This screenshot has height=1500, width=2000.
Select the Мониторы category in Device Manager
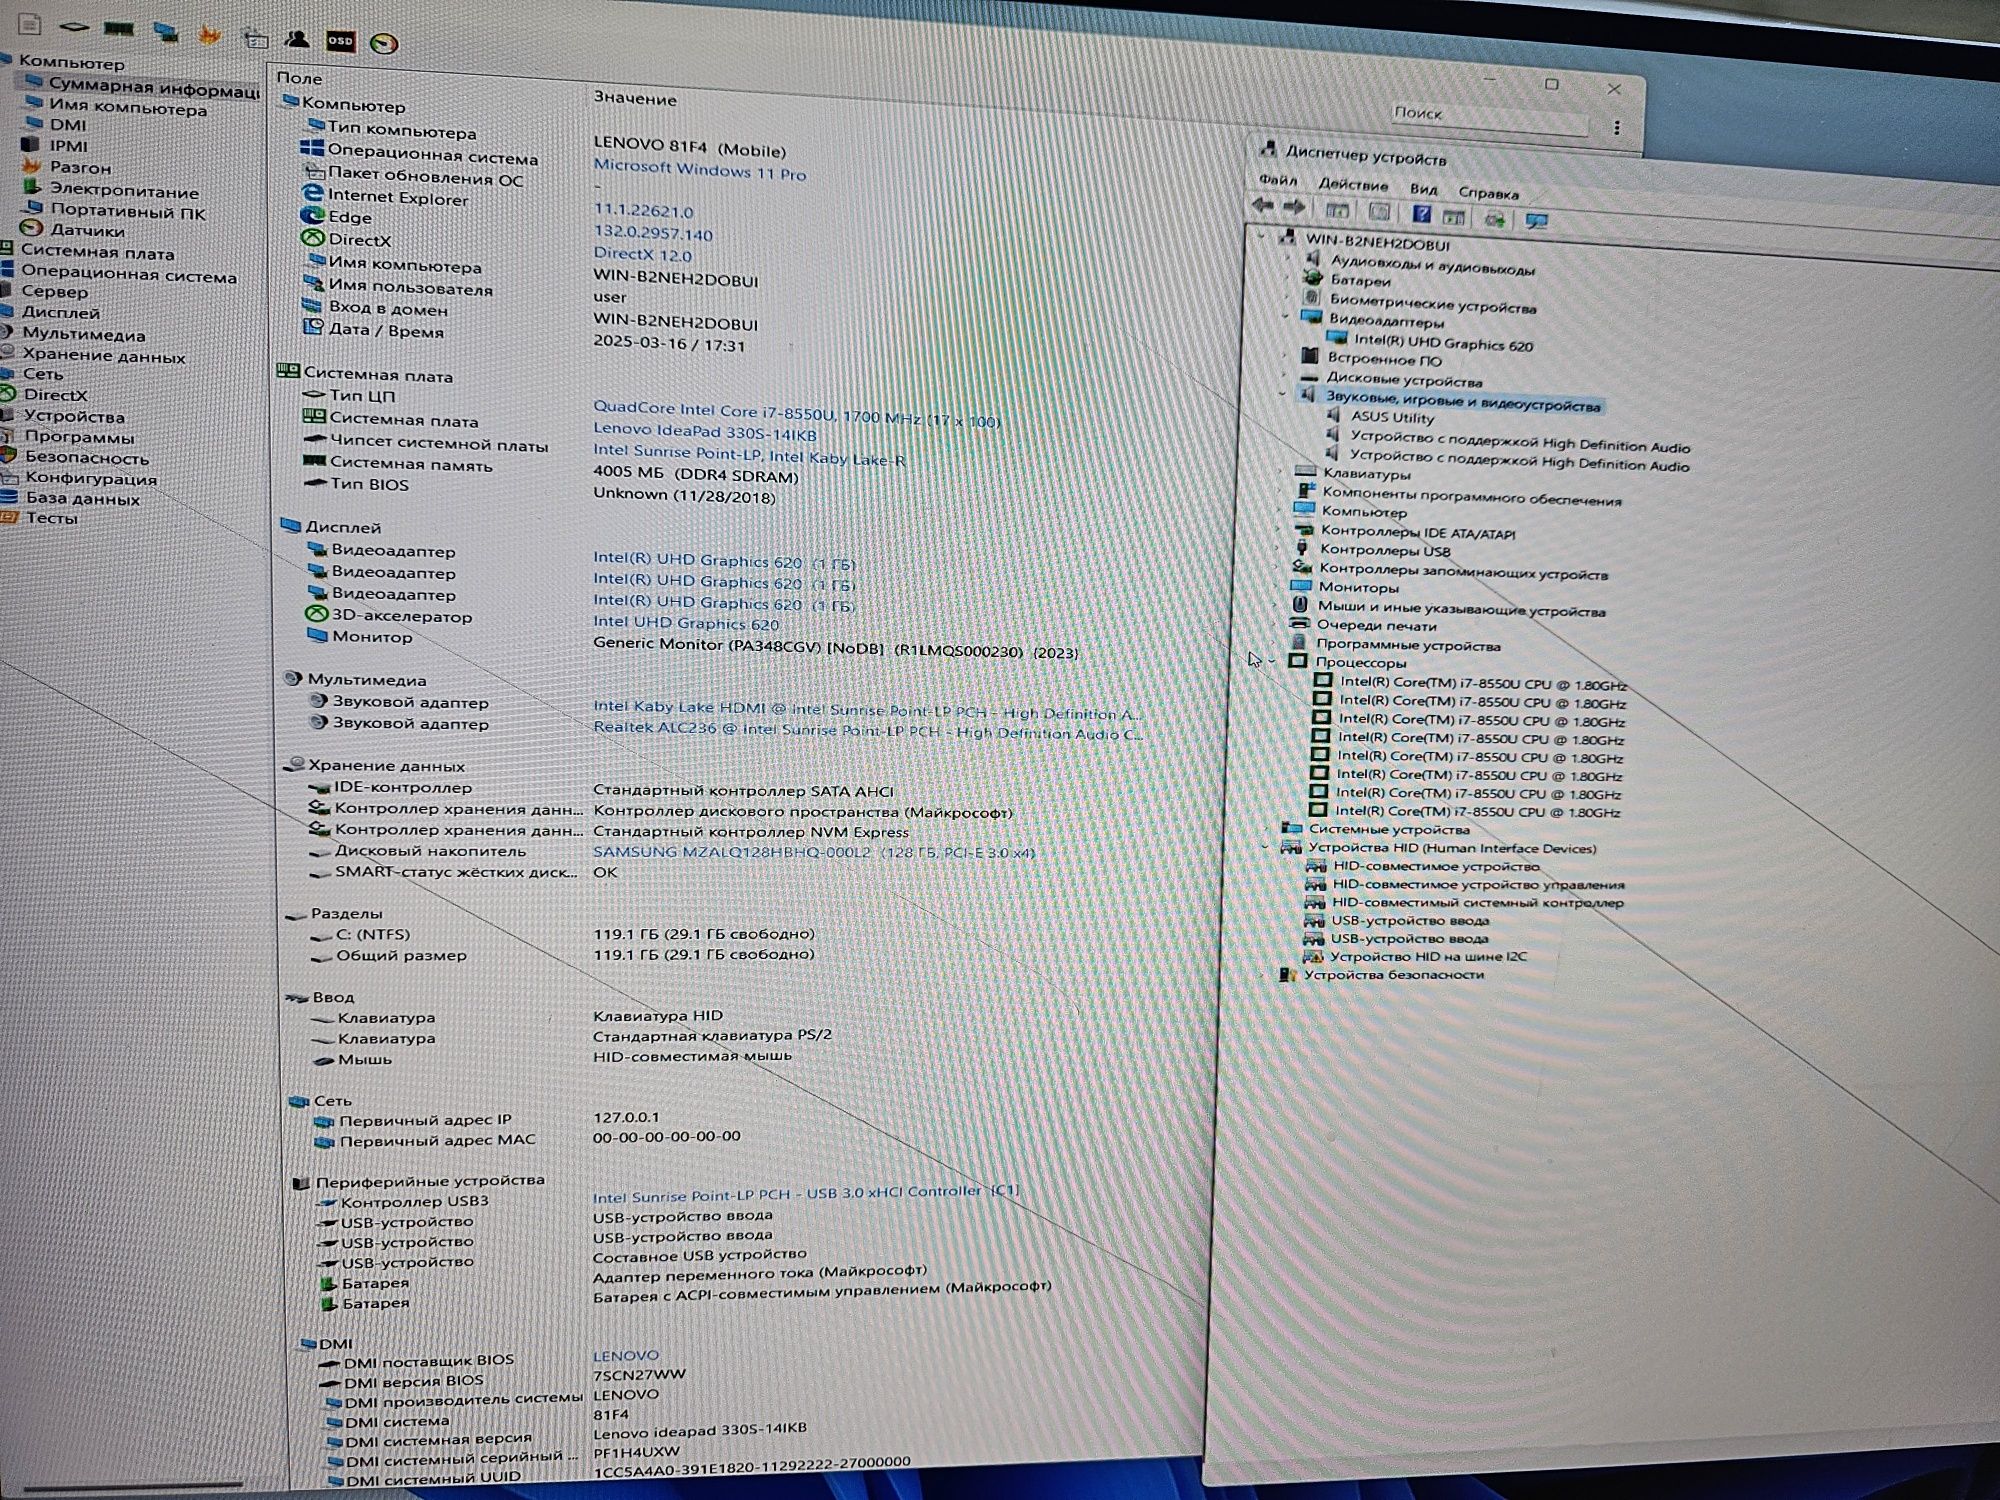tap(1358, 587)
